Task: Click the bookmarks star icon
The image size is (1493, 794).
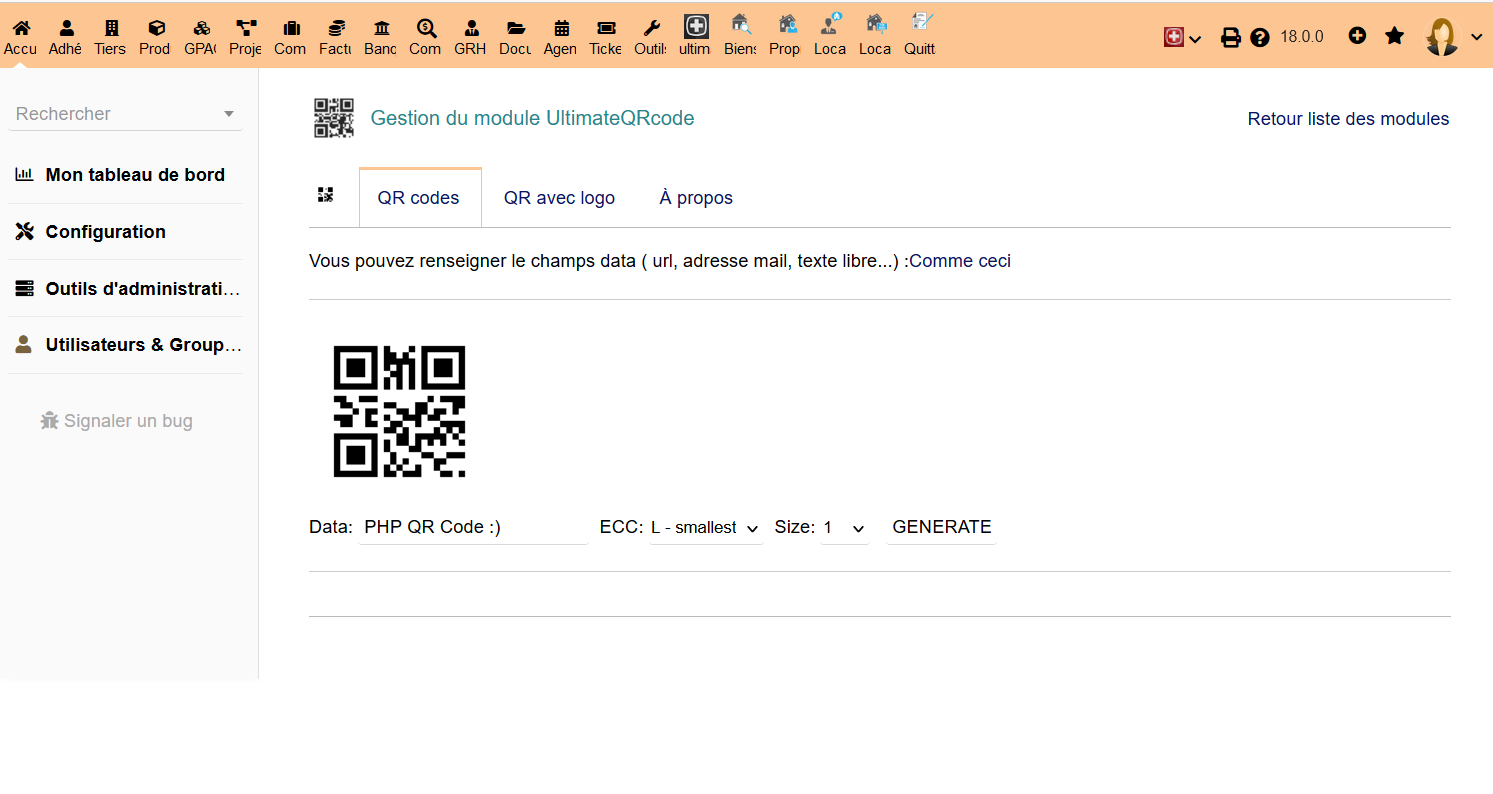Action: point(1394,36)
